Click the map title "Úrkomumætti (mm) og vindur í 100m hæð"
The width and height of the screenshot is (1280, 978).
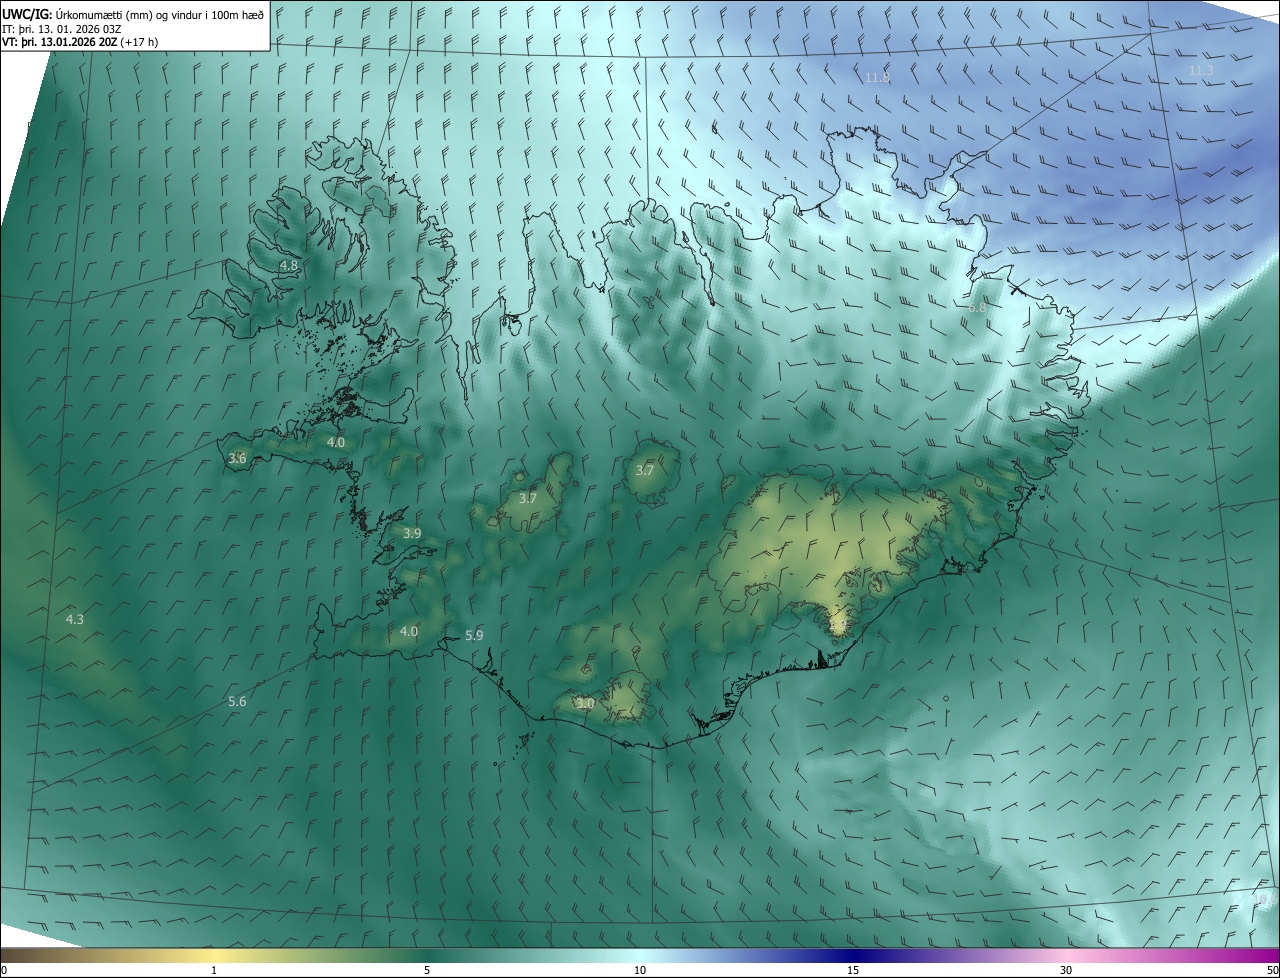160,14
